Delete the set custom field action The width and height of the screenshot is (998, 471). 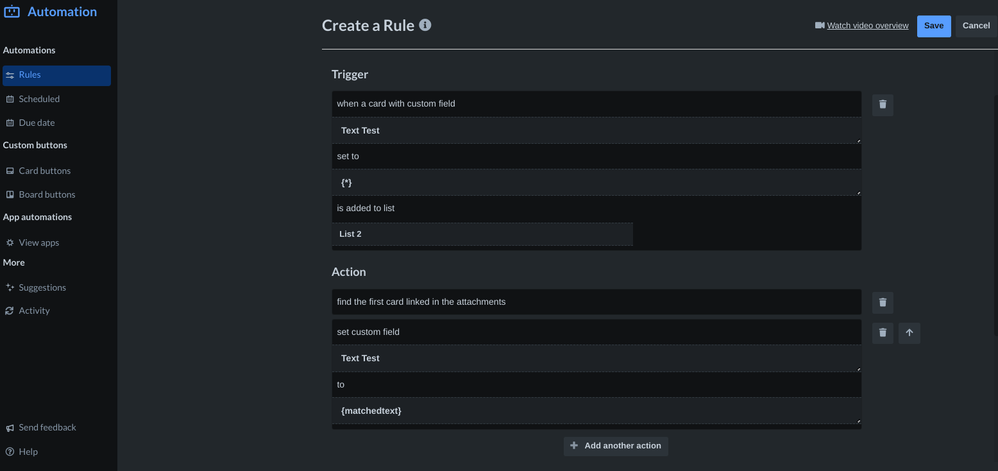pyautogui.click(x=882, y=333)
